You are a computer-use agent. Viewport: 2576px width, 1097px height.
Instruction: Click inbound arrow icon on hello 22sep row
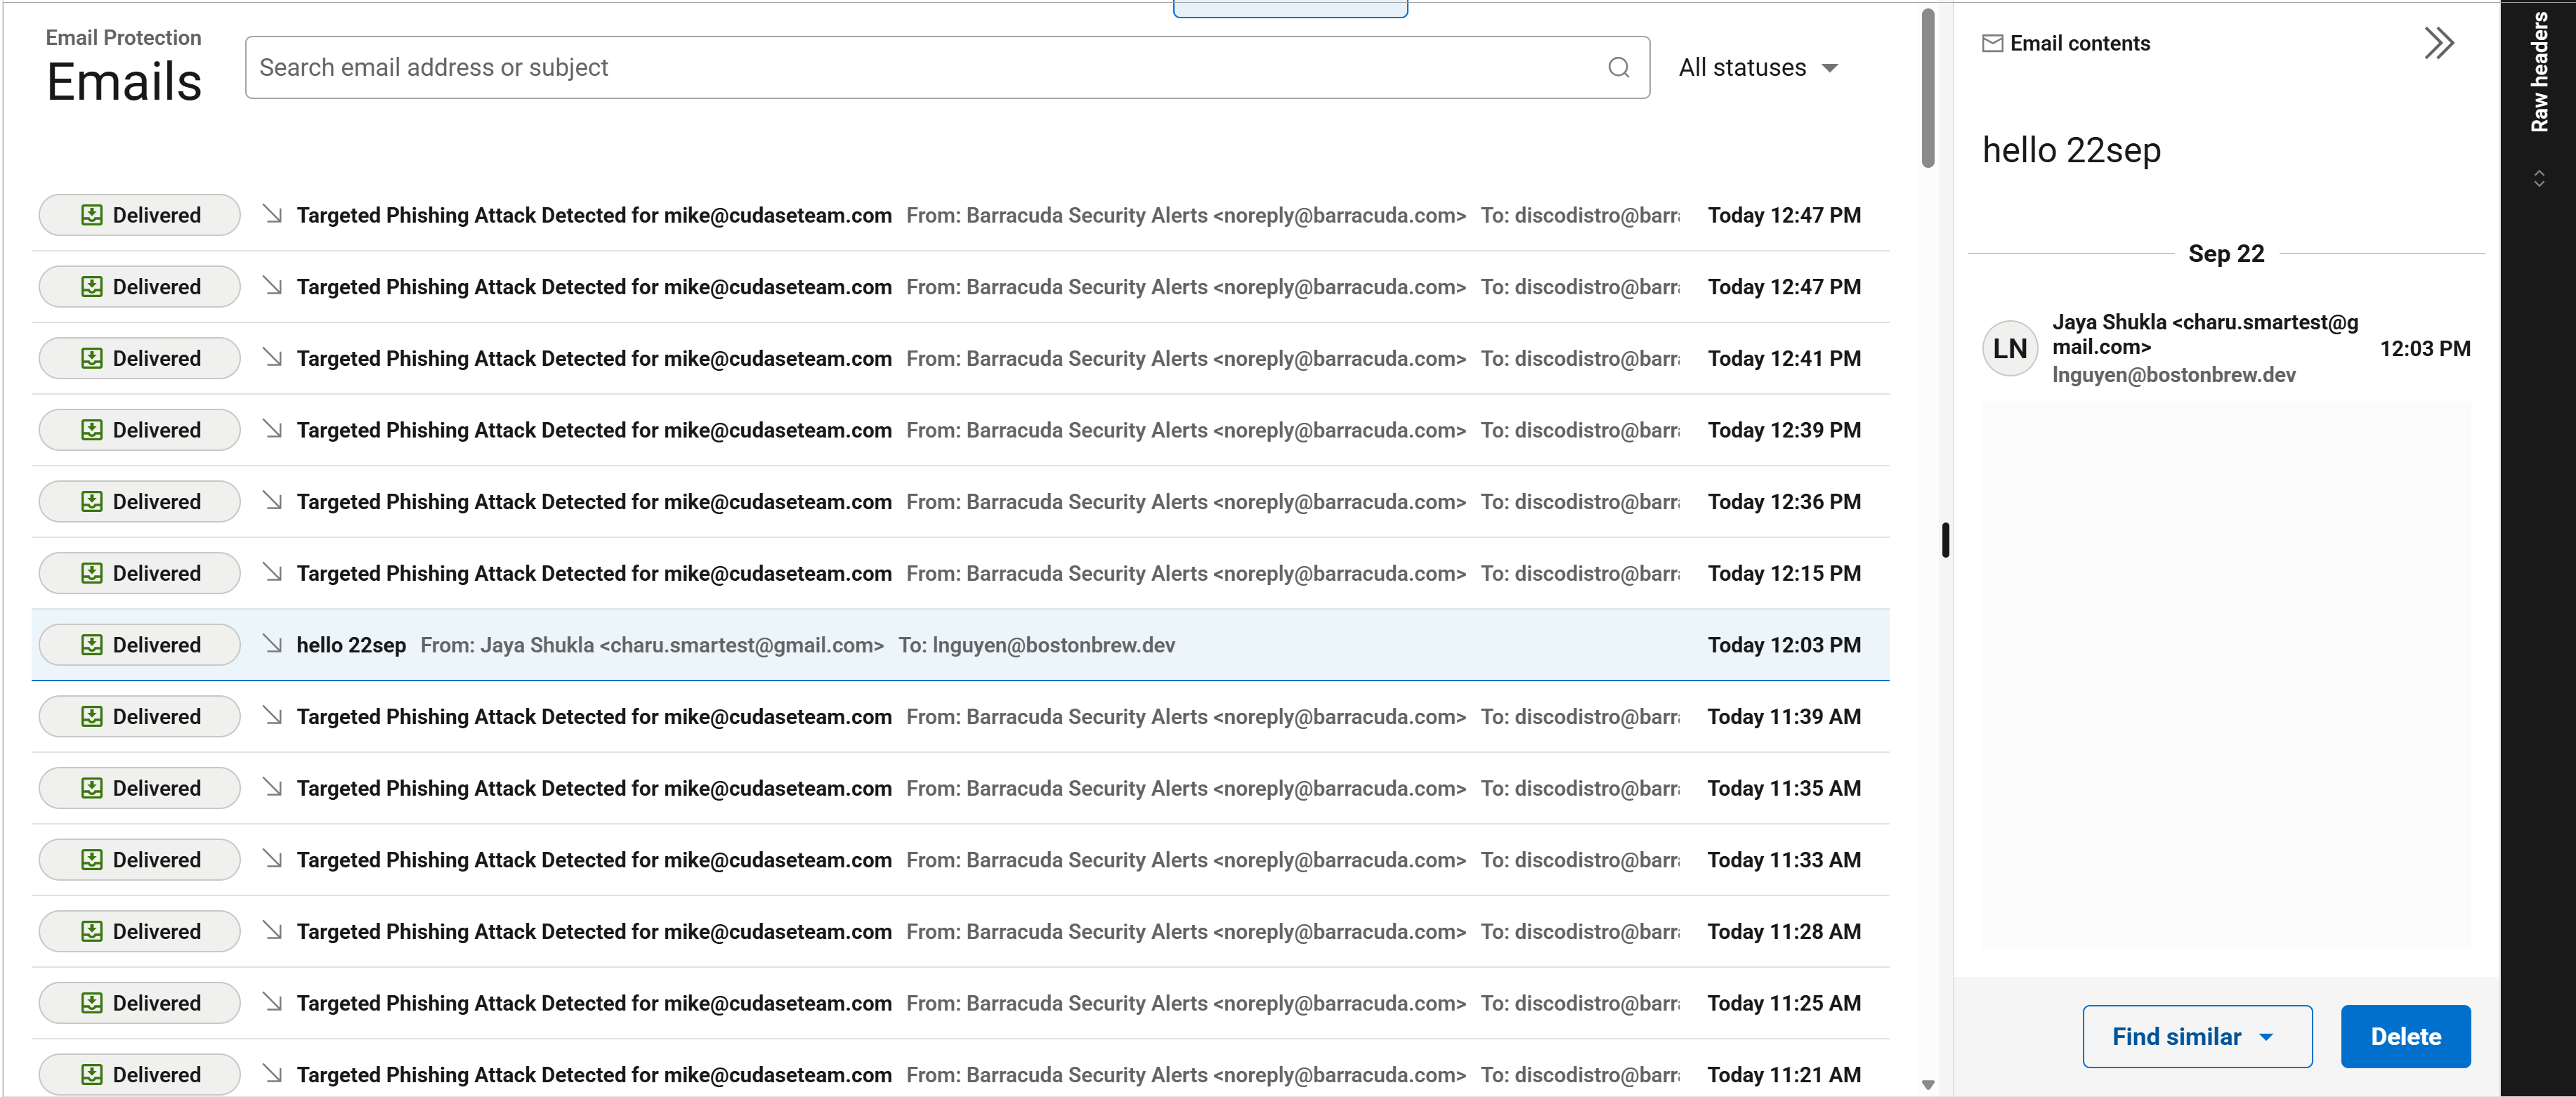(x=272, y=644)
